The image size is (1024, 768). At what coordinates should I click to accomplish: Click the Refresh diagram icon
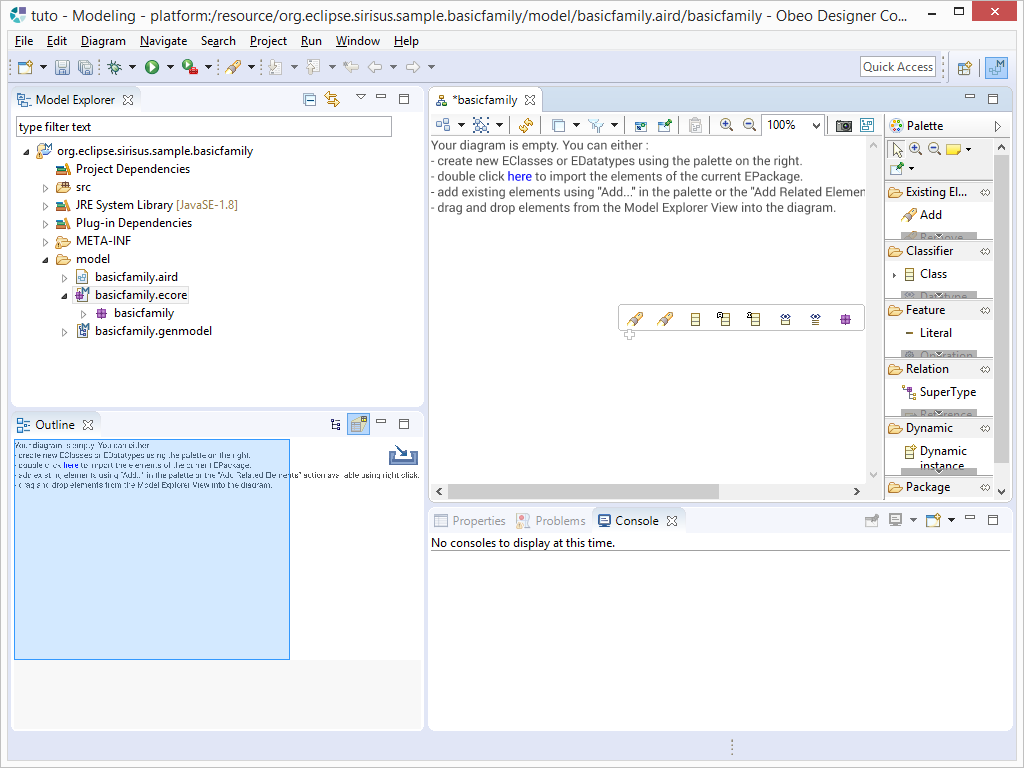click(526, 125)
